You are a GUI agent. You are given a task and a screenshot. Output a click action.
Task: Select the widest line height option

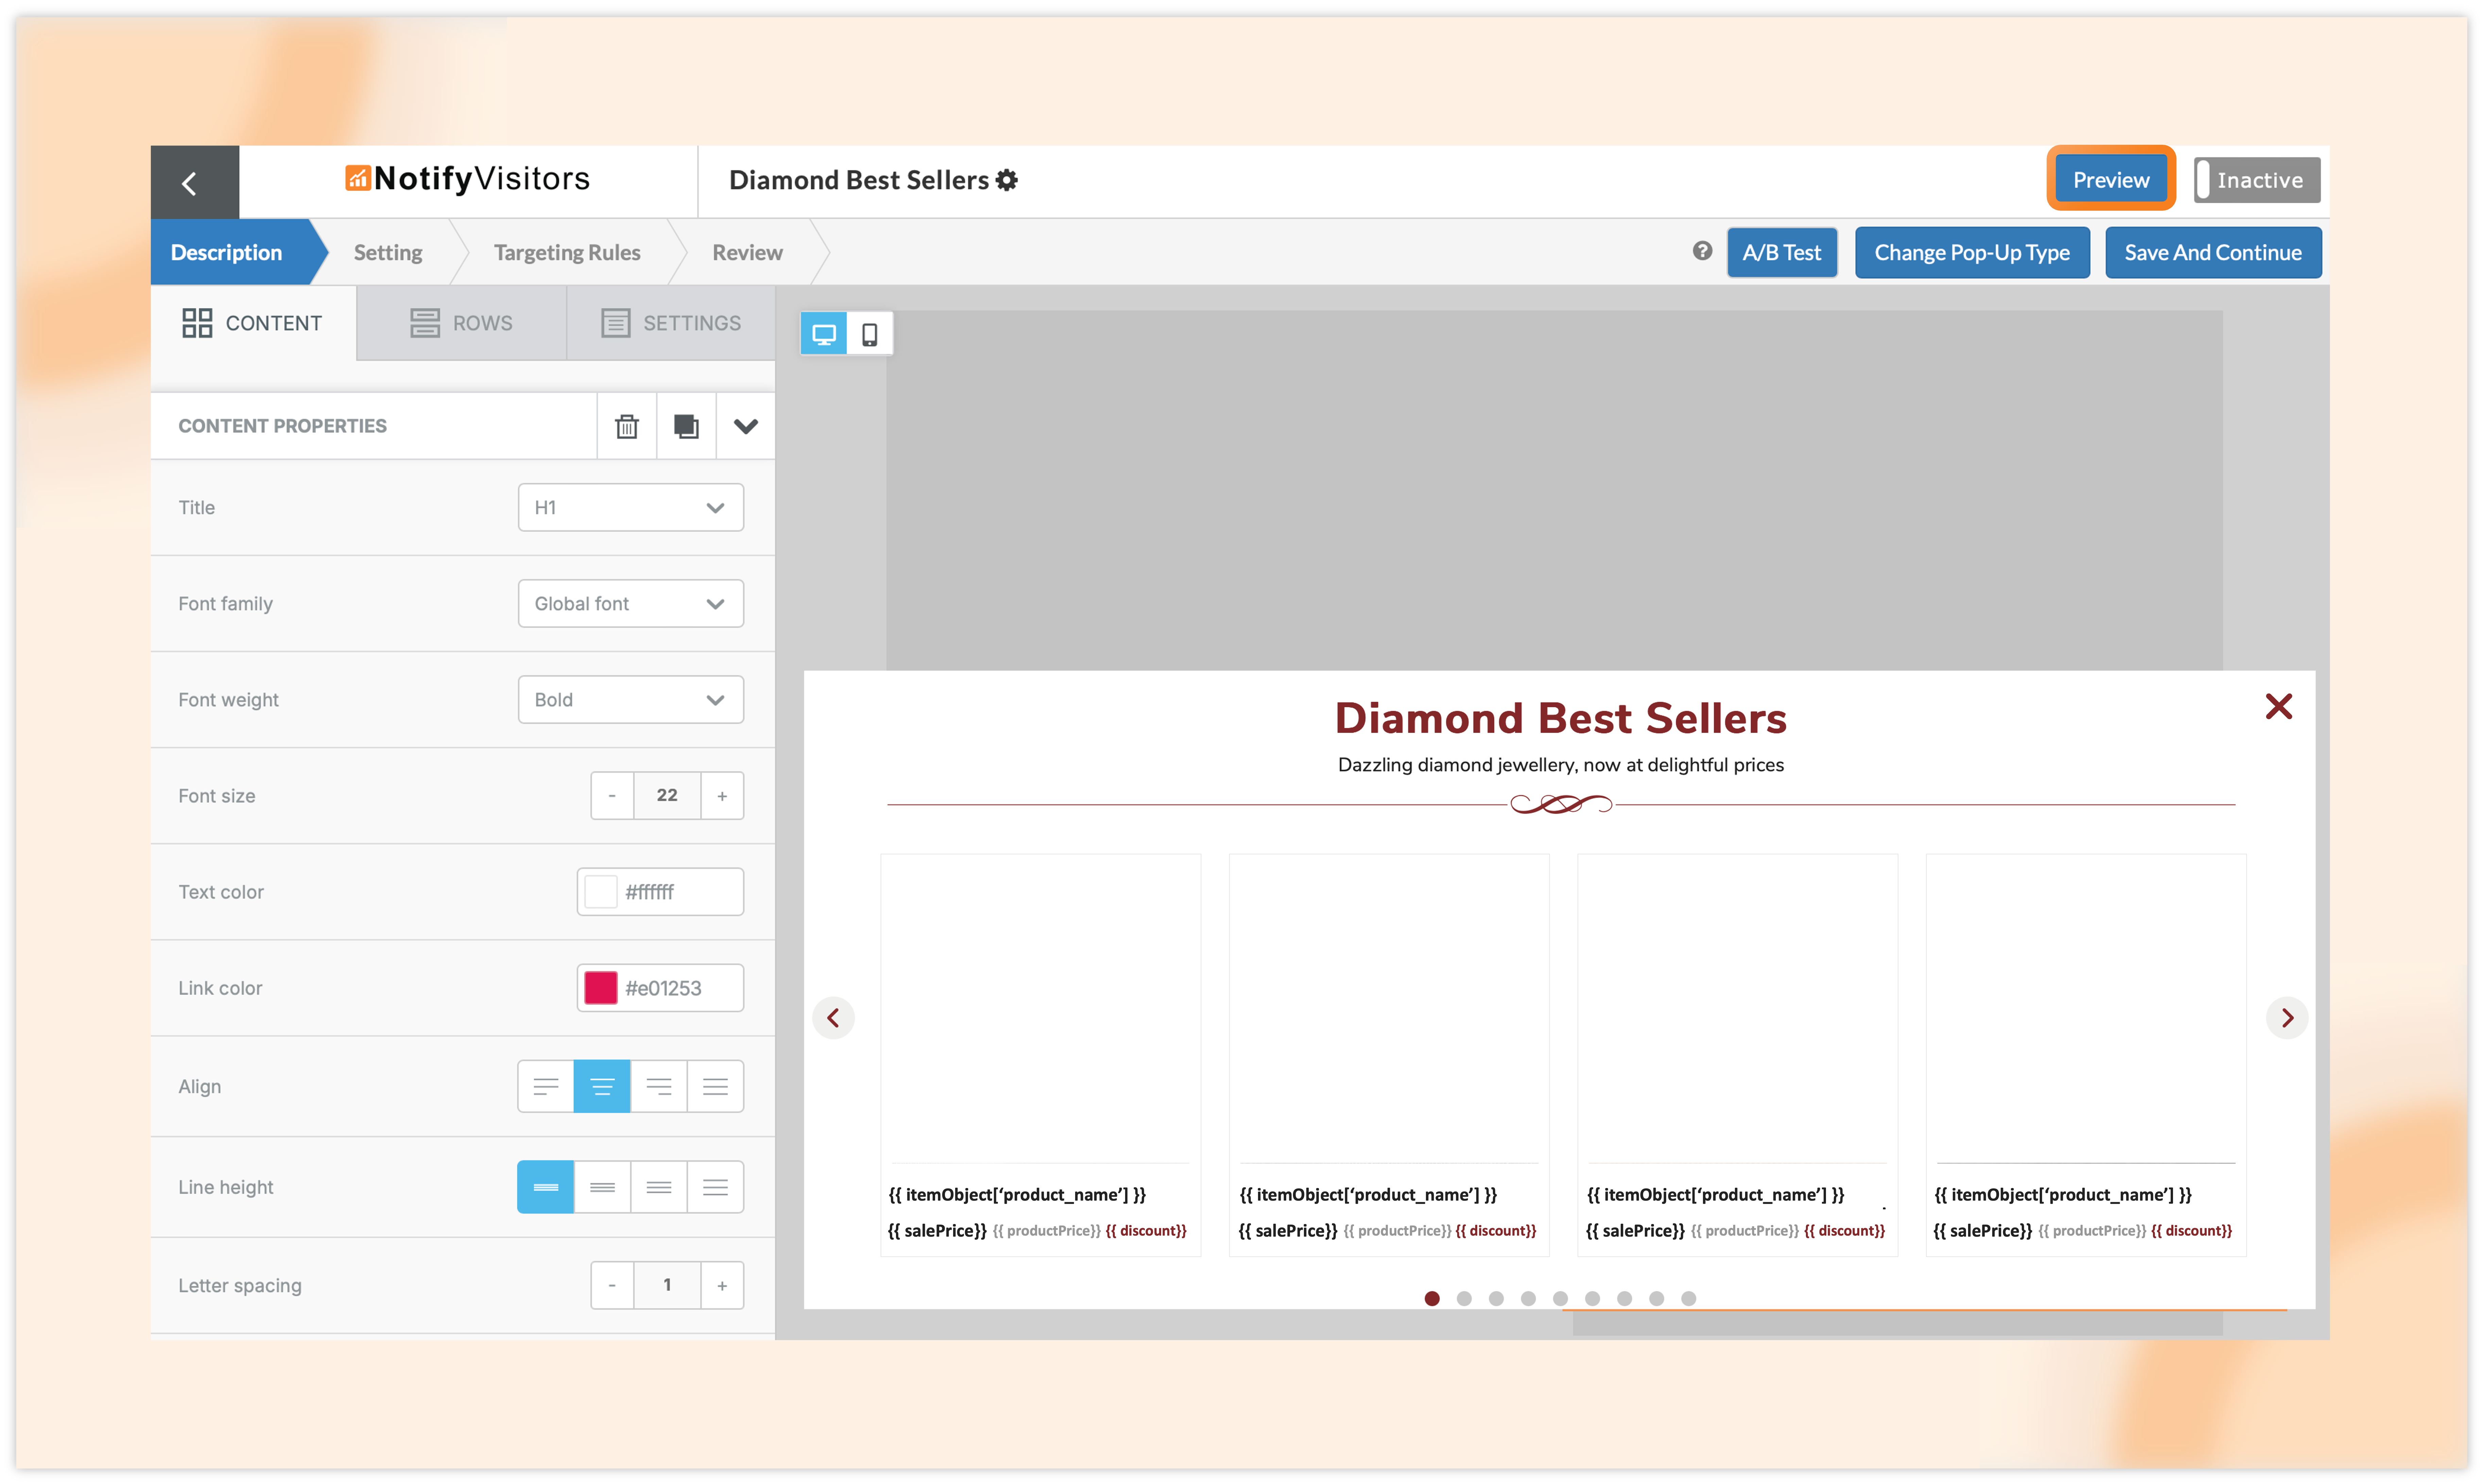pos(715,1187)
